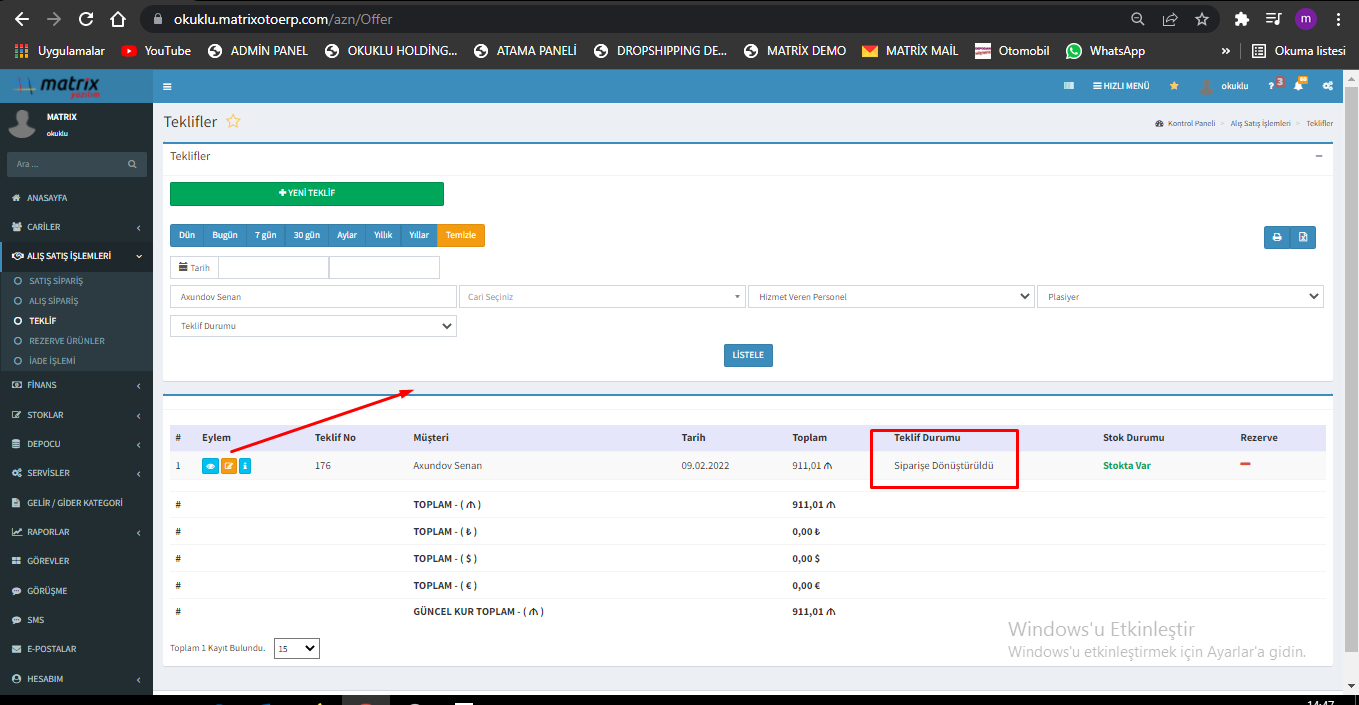
Task: Click the green YENİ TEKLİF button
Action: click(x=306, y=194)
